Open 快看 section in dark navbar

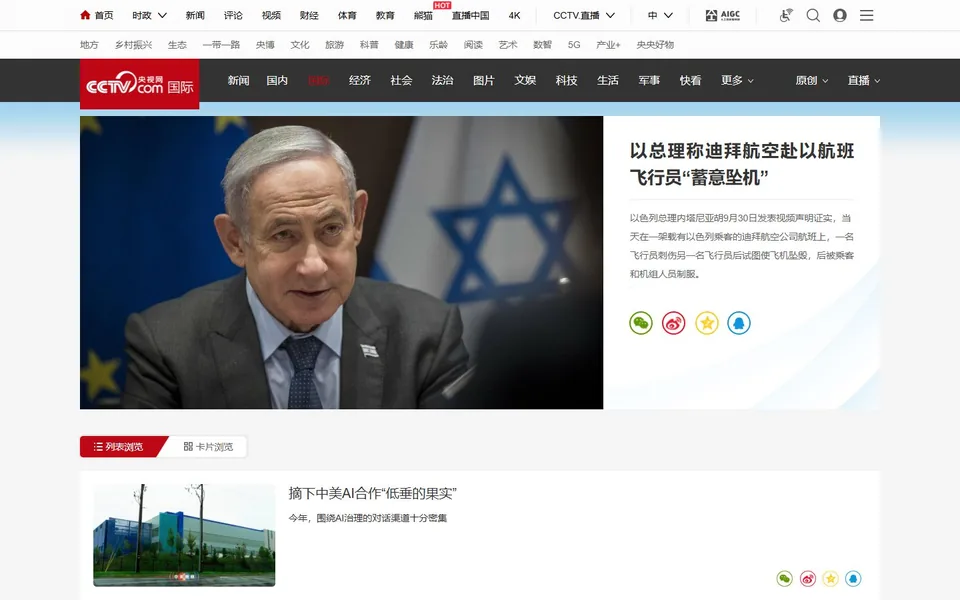coord(690,80)
